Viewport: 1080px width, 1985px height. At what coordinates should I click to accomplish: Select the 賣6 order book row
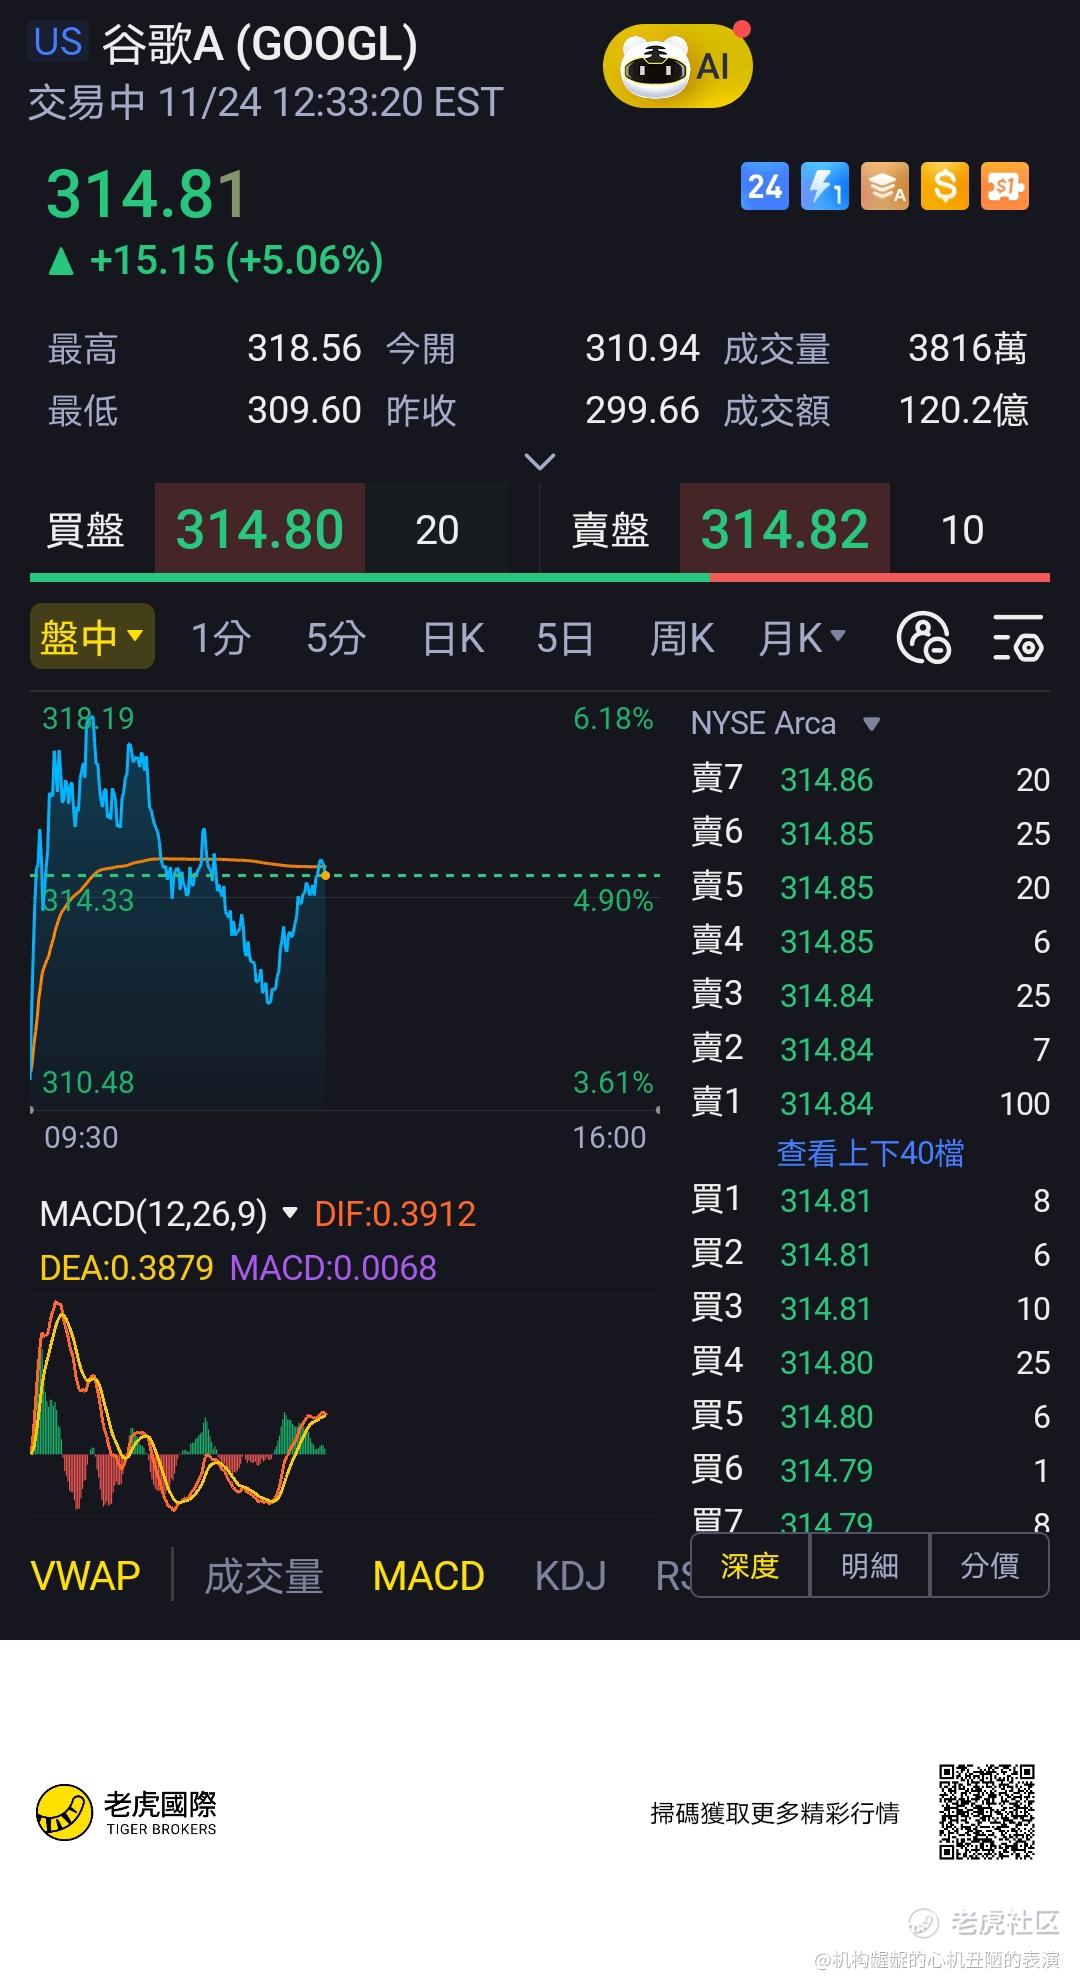click(870, 833)
